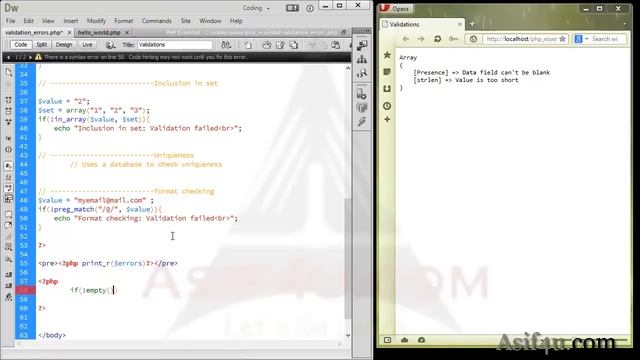The image size is (640, 360).
Task: Click the Opera search field
Action: (607, 39)
